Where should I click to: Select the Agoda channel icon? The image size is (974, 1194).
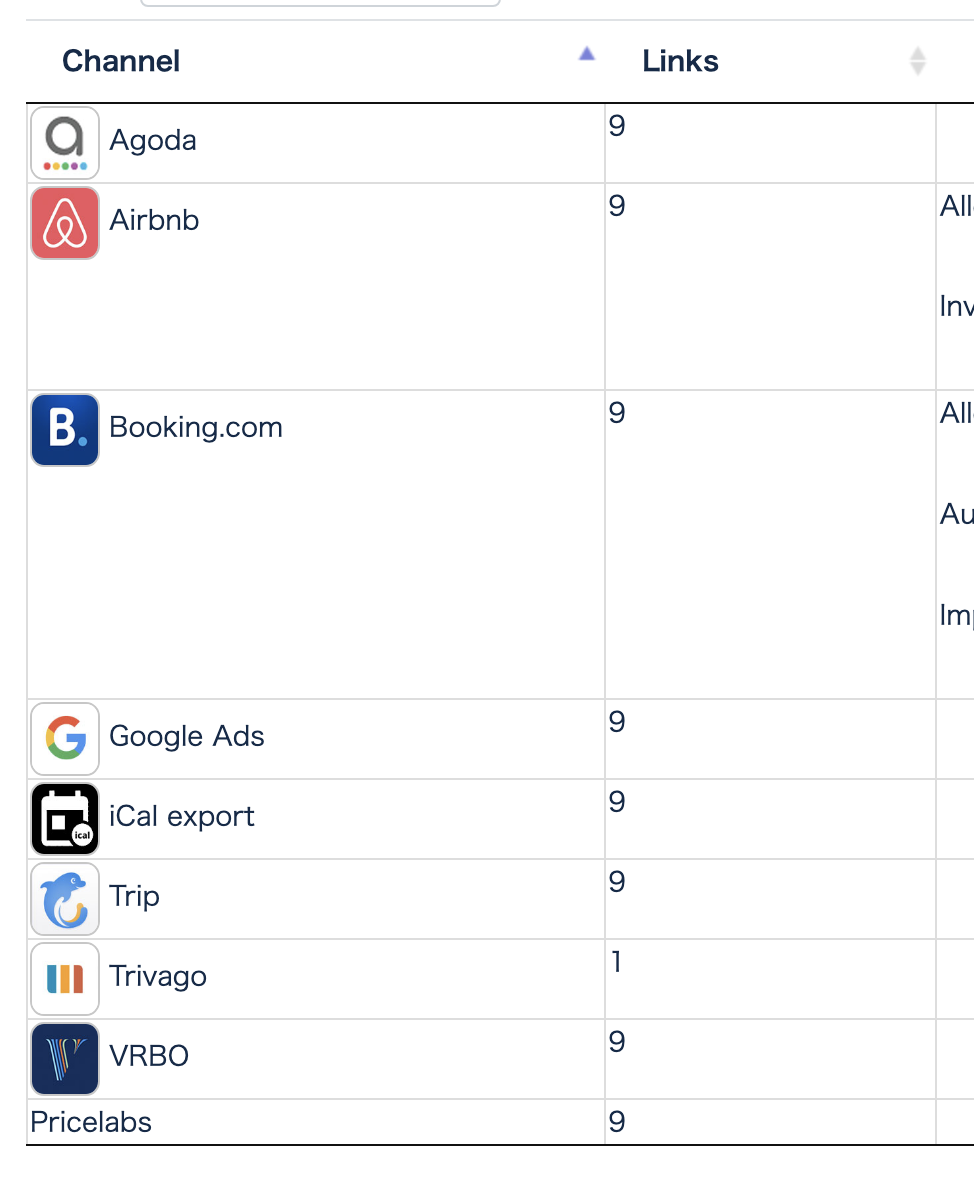tap(64, 142)
